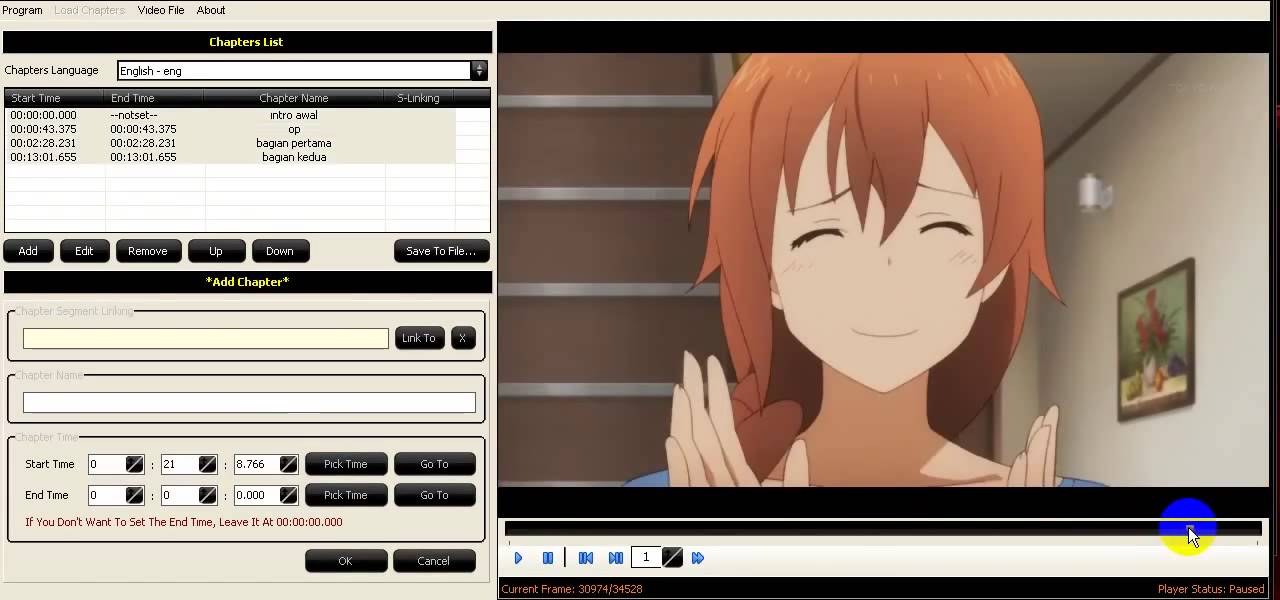This screenshot has width=1280, height=600.
Task: Select the 'bagian kedua' chapter row
Action: tap(230, 157)
